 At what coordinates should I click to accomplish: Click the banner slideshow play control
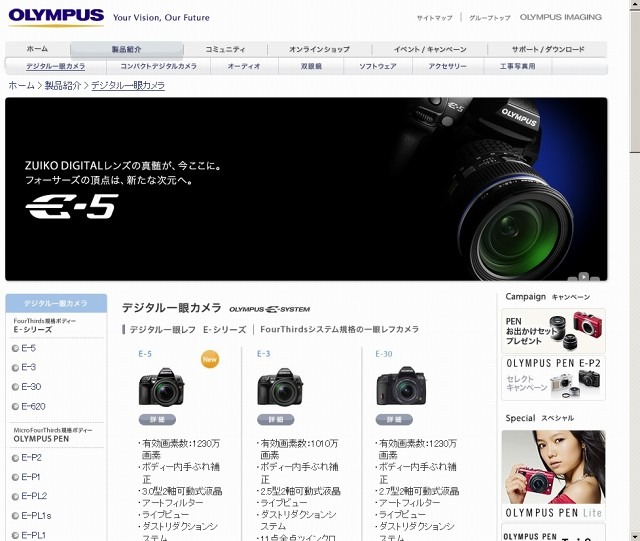(x=584, y=276)
